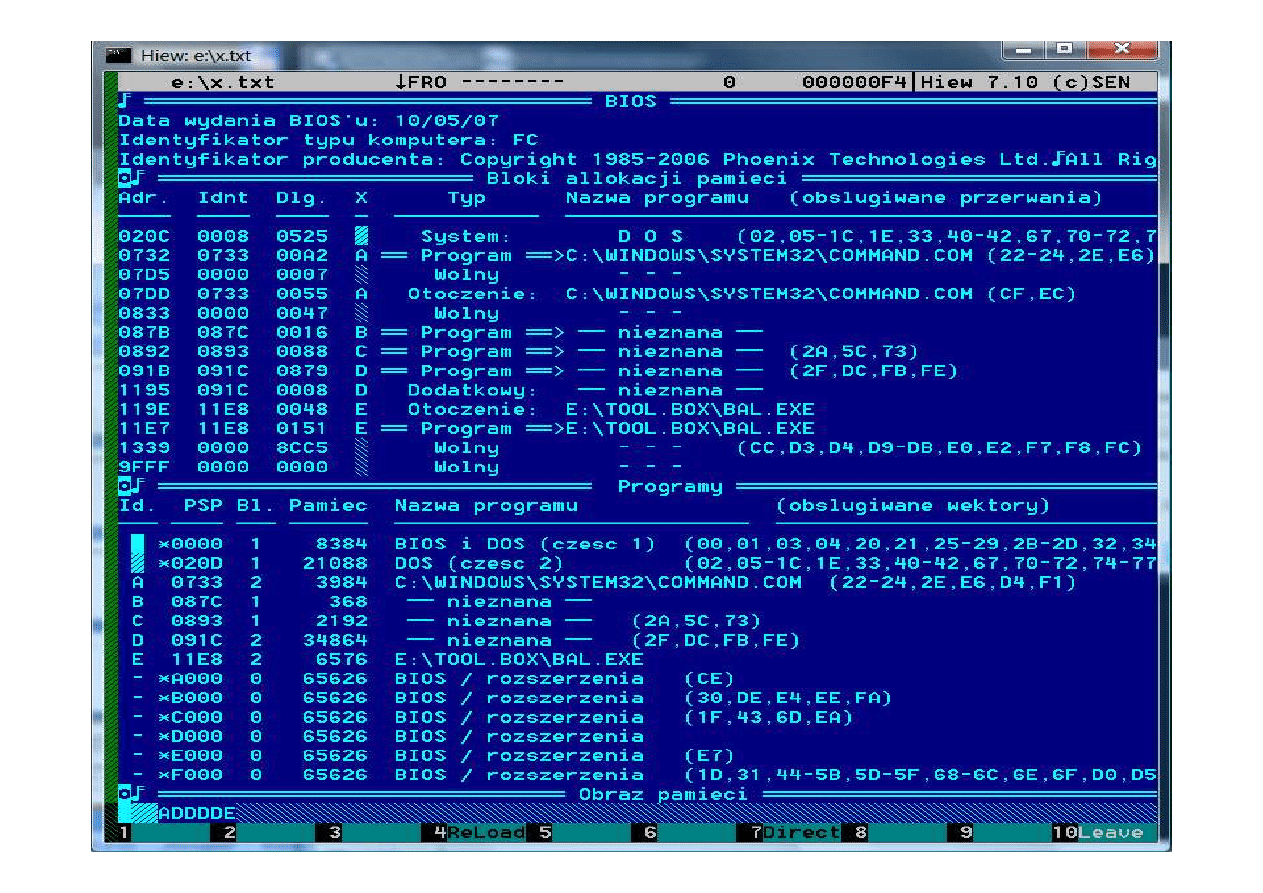This screenshot has width=1263, height=893.
Task: Click the shaded block in the DOS system row
Action: [361, 237]
